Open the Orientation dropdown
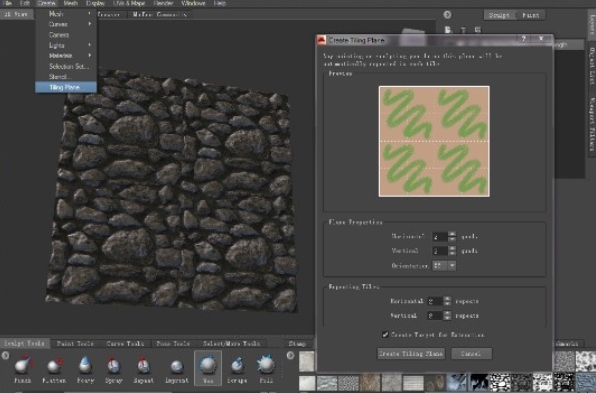This screenshot has width=596, height=393. (x=444, y=266)
